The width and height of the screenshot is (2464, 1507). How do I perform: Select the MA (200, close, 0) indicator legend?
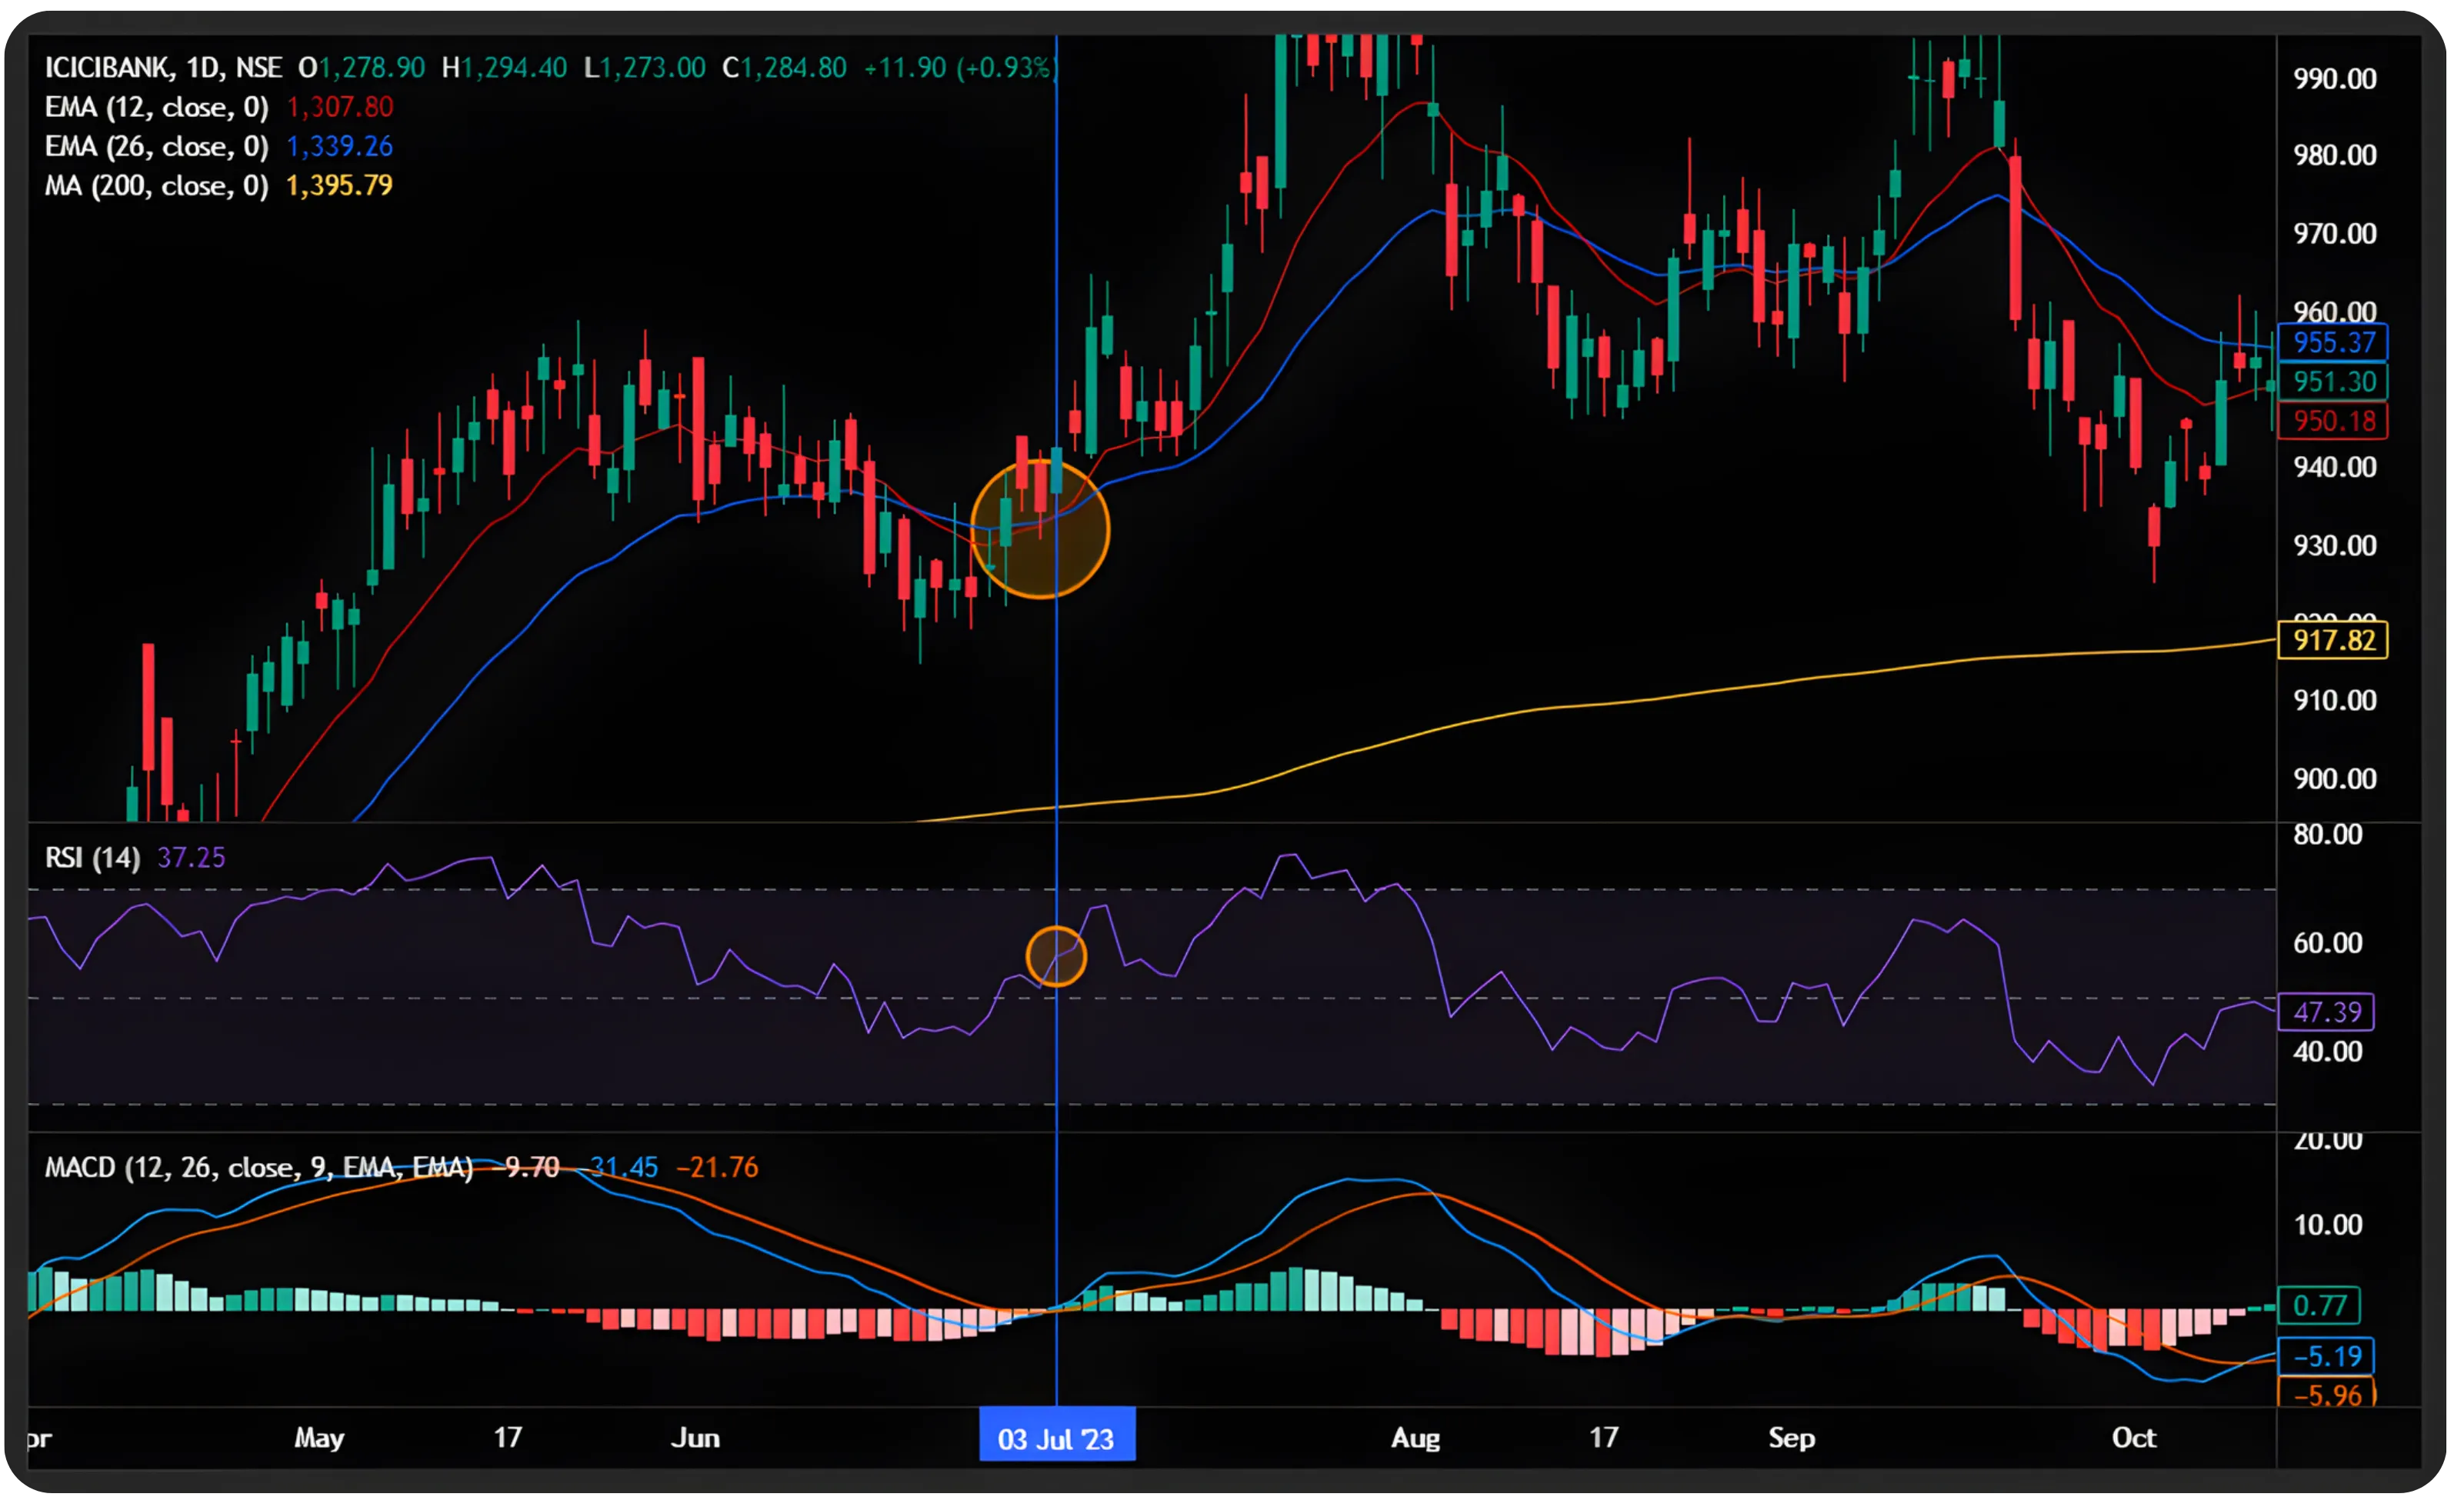[x=157, y=186]
